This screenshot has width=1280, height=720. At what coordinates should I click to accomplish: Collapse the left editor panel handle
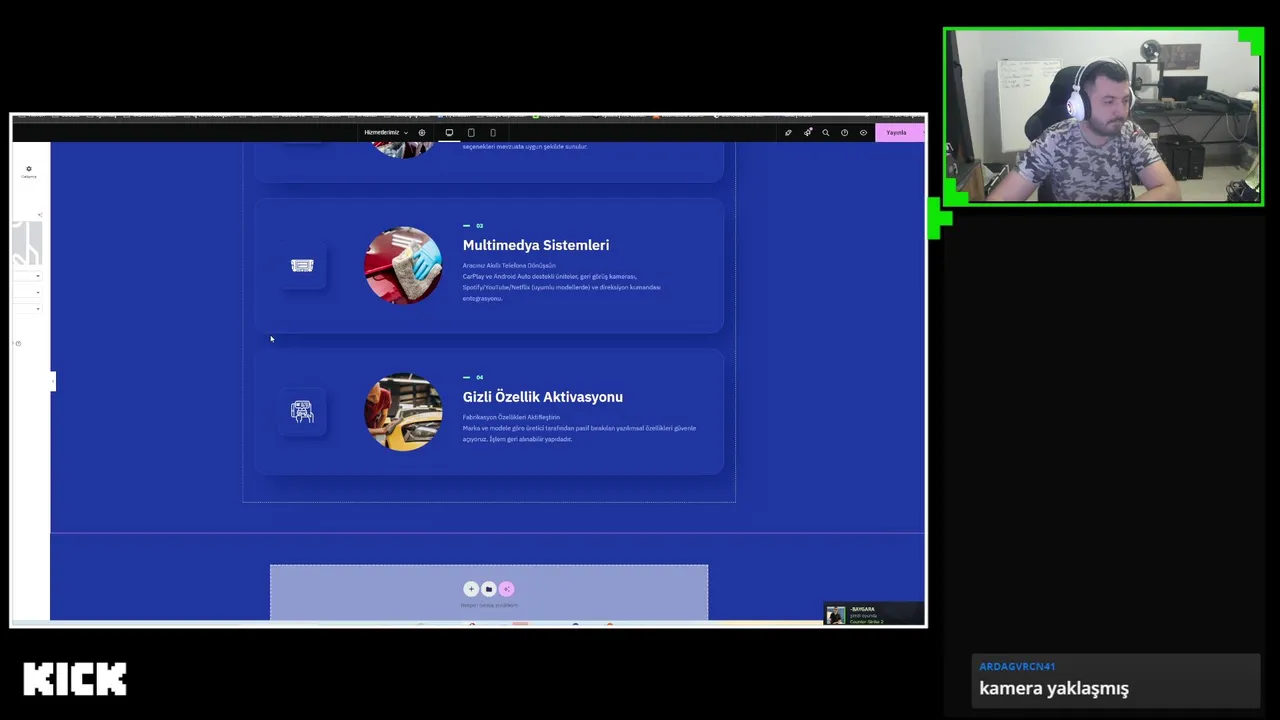(53, 381)
